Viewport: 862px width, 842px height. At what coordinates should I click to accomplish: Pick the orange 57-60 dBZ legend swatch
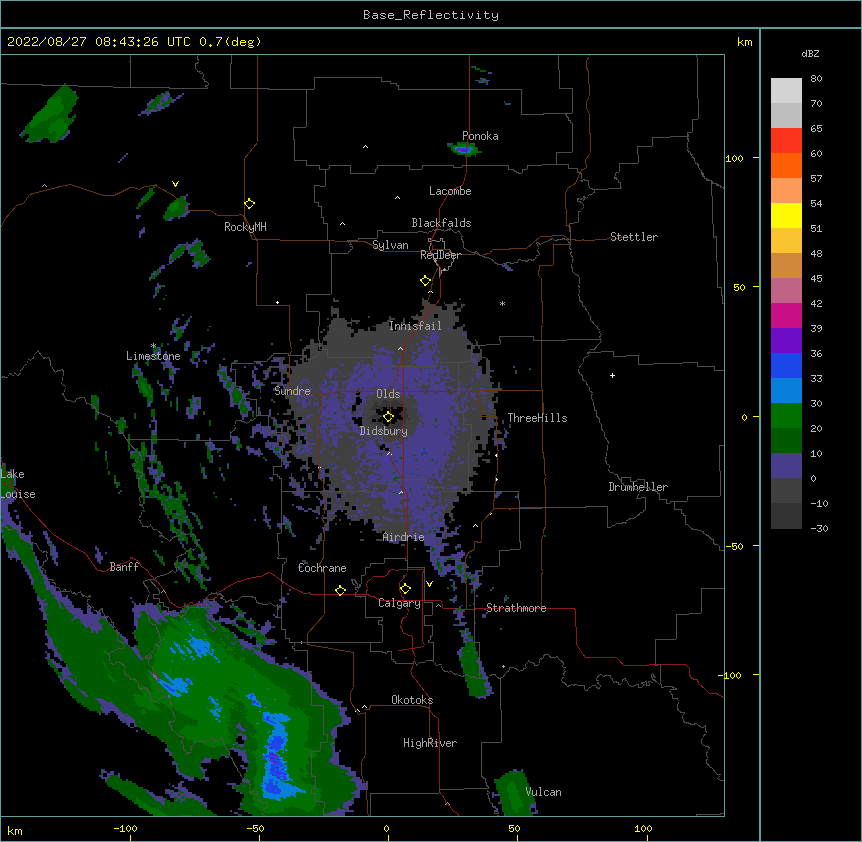(786, 165)
